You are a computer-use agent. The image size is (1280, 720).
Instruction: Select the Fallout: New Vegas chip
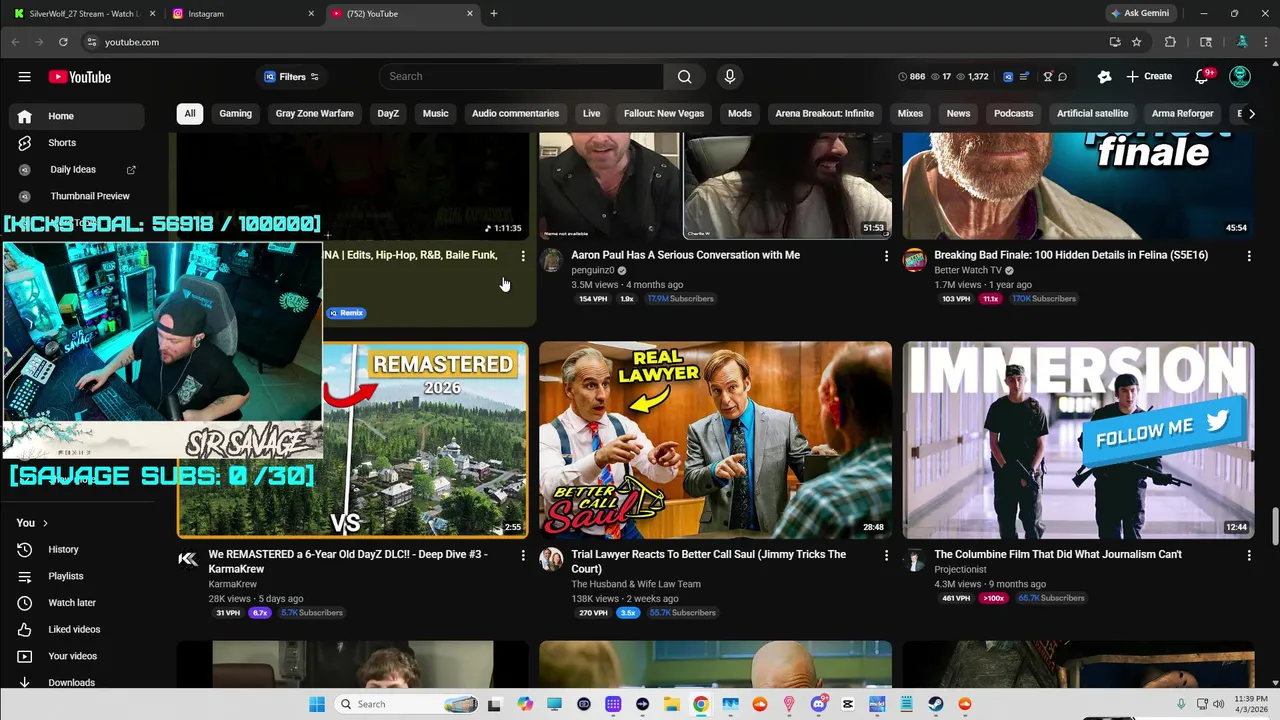click(664, 114)
